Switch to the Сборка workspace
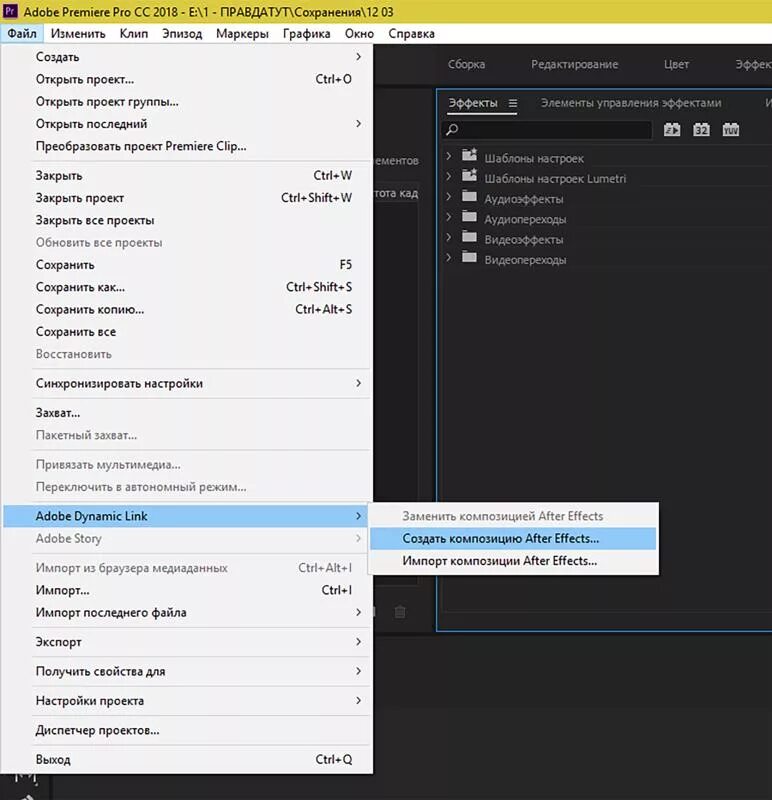The width and height of the screenshot is (772, 800). point(466,64)
